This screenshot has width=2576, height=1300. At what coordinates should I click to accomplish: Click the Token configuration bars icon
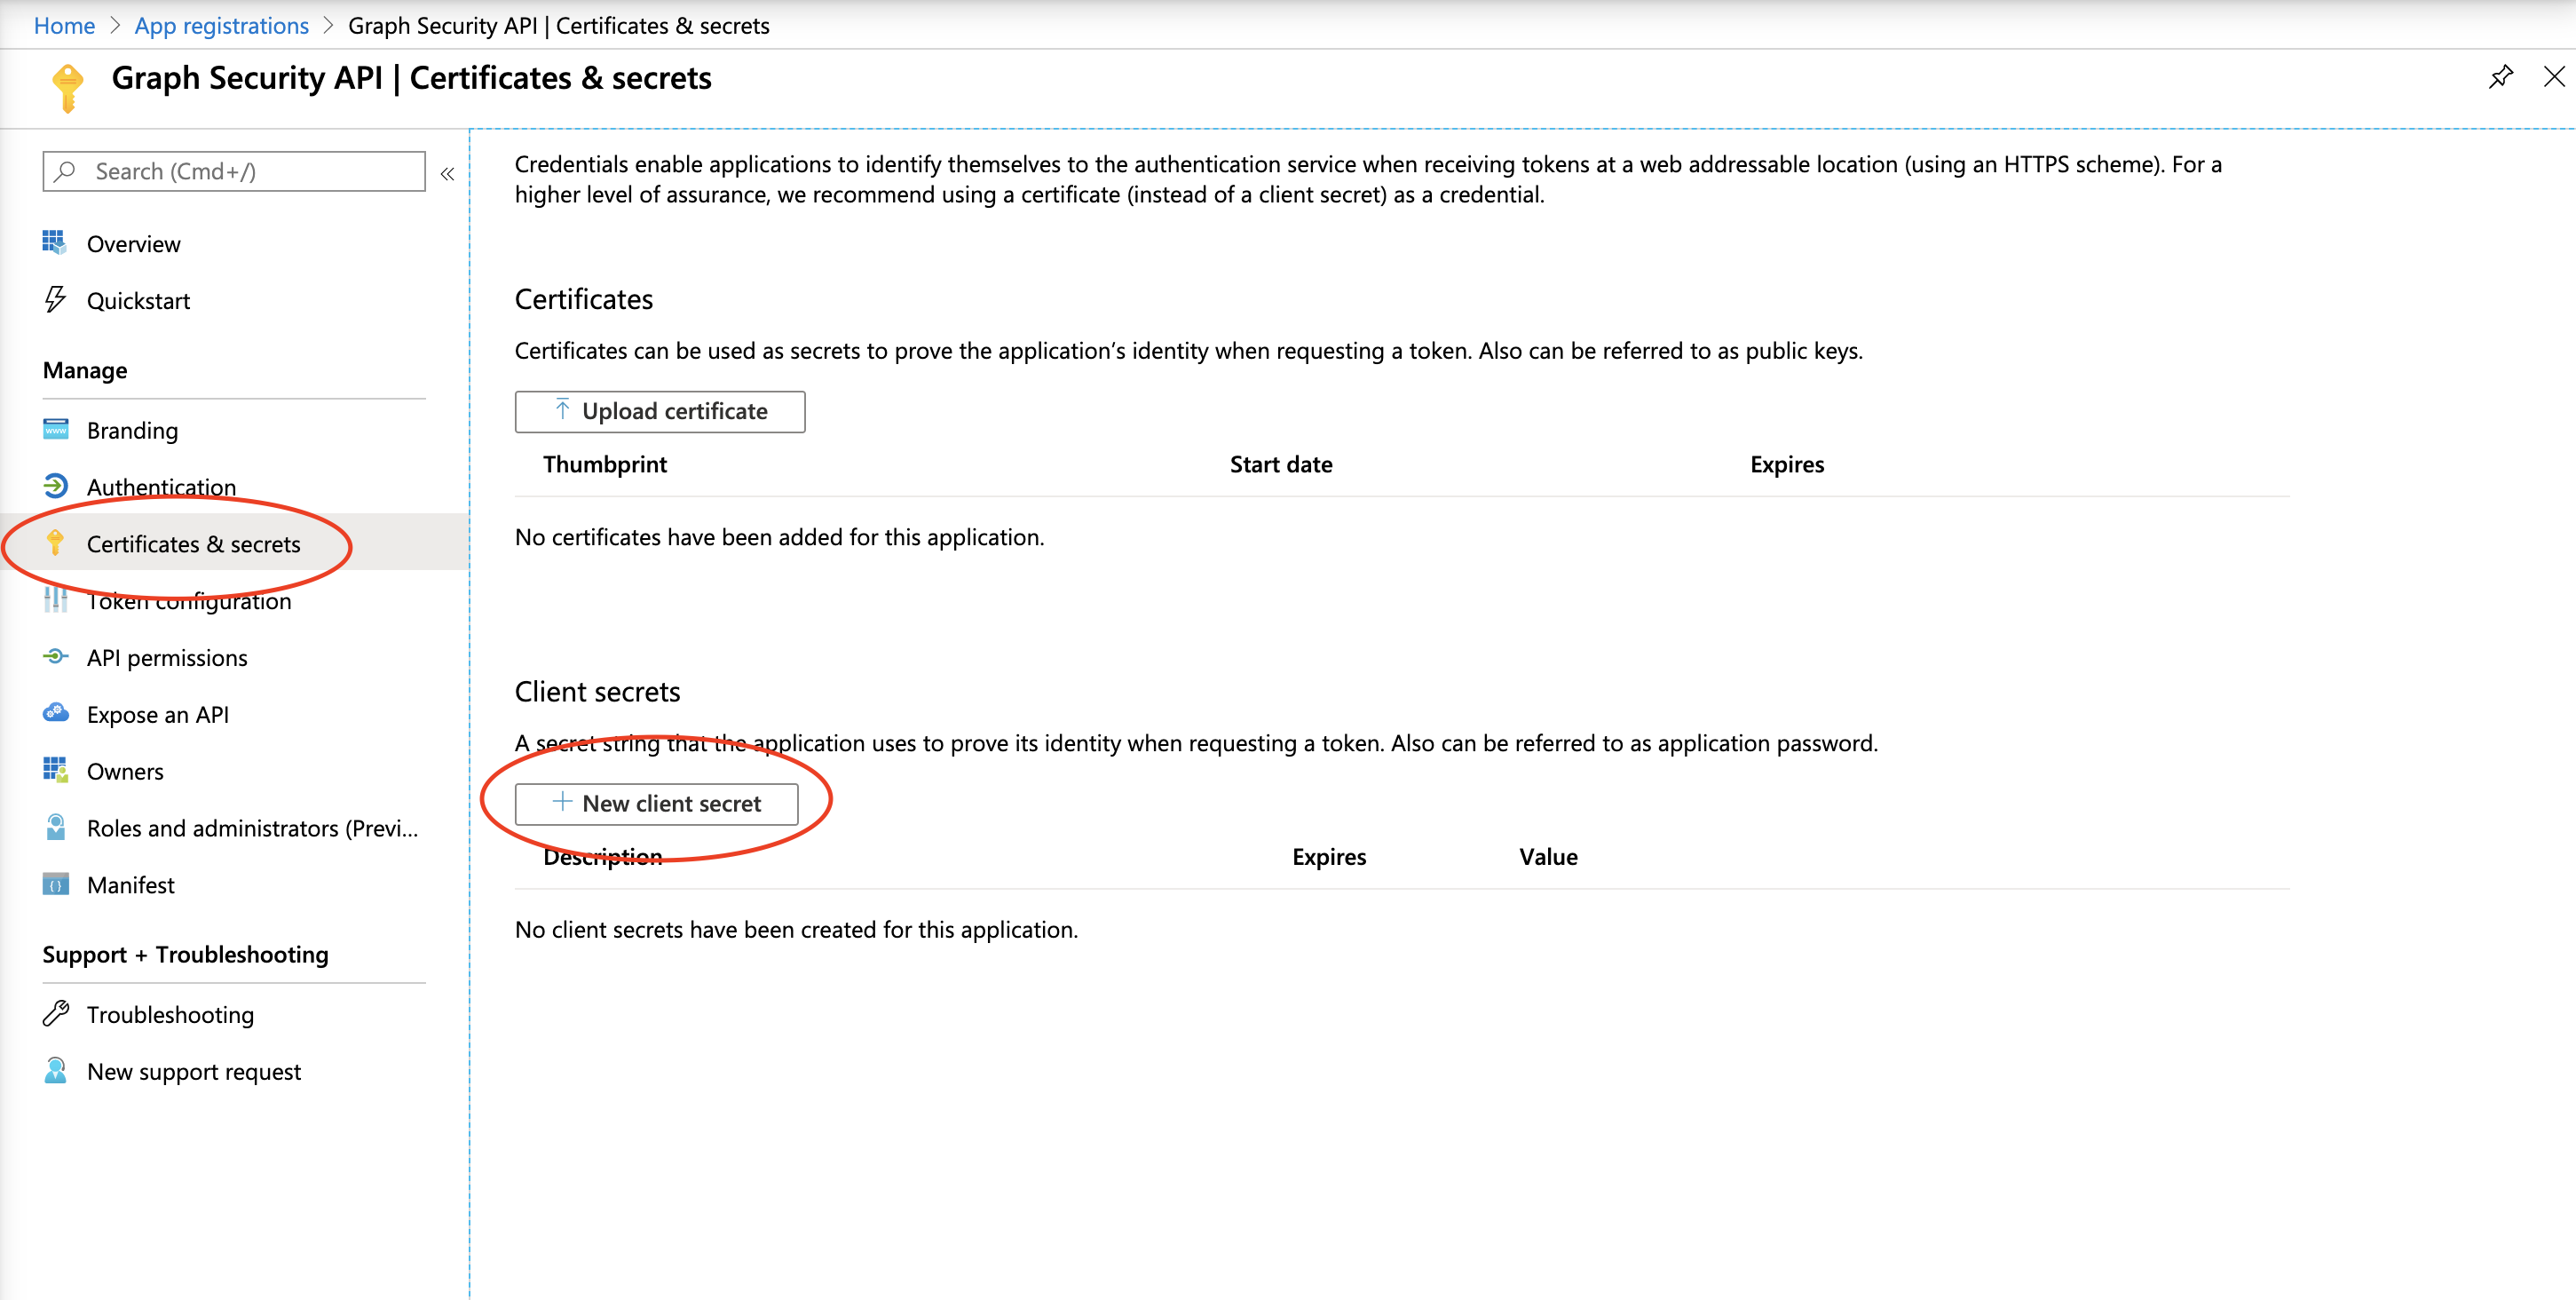(55, 600)
